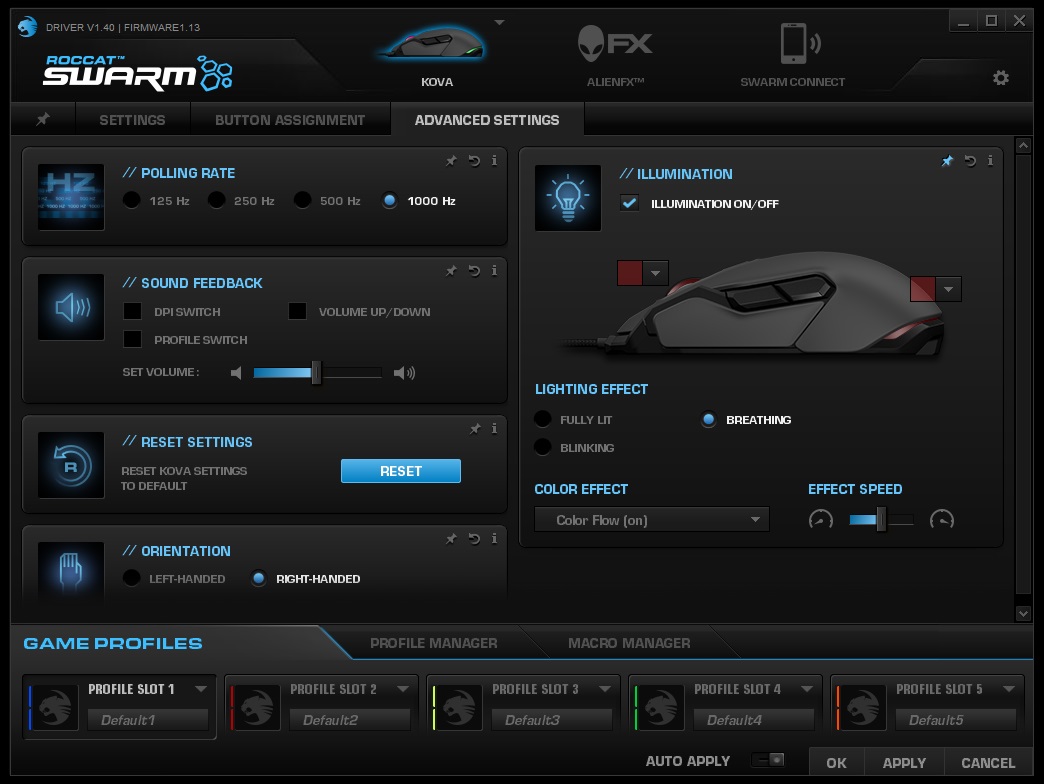Enable Profile Switch sound feedback
The width and height of the screenshot is (1044, 784).
132,339
